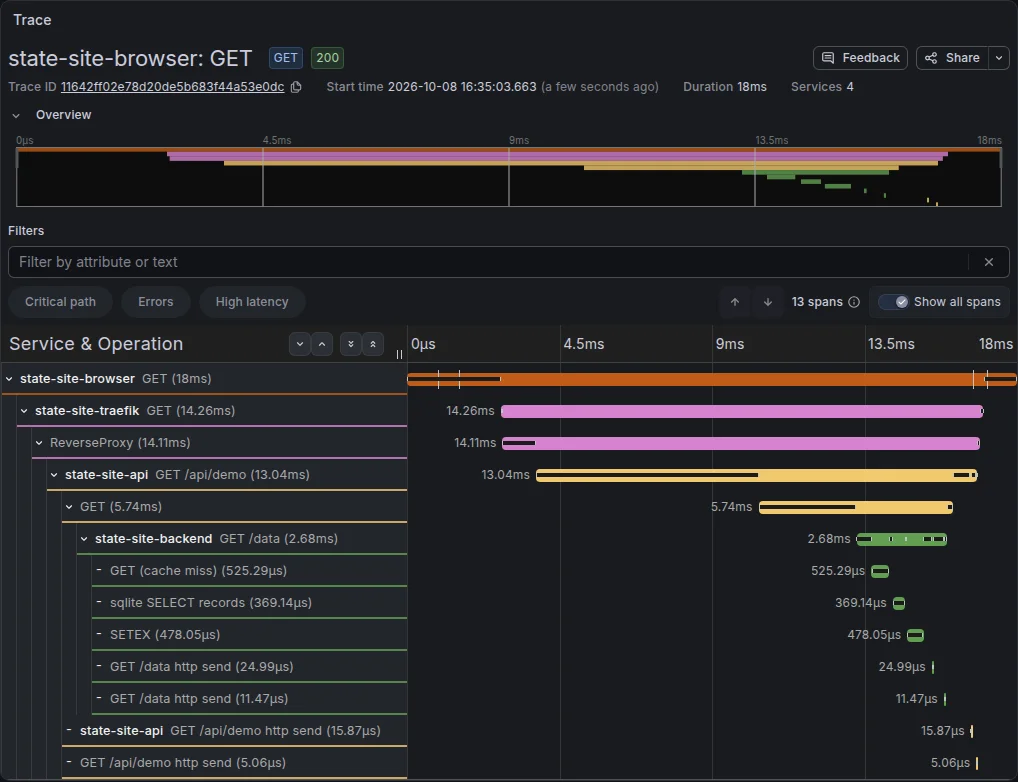
Task: Click the Start time value
Action: coord(462,87)
